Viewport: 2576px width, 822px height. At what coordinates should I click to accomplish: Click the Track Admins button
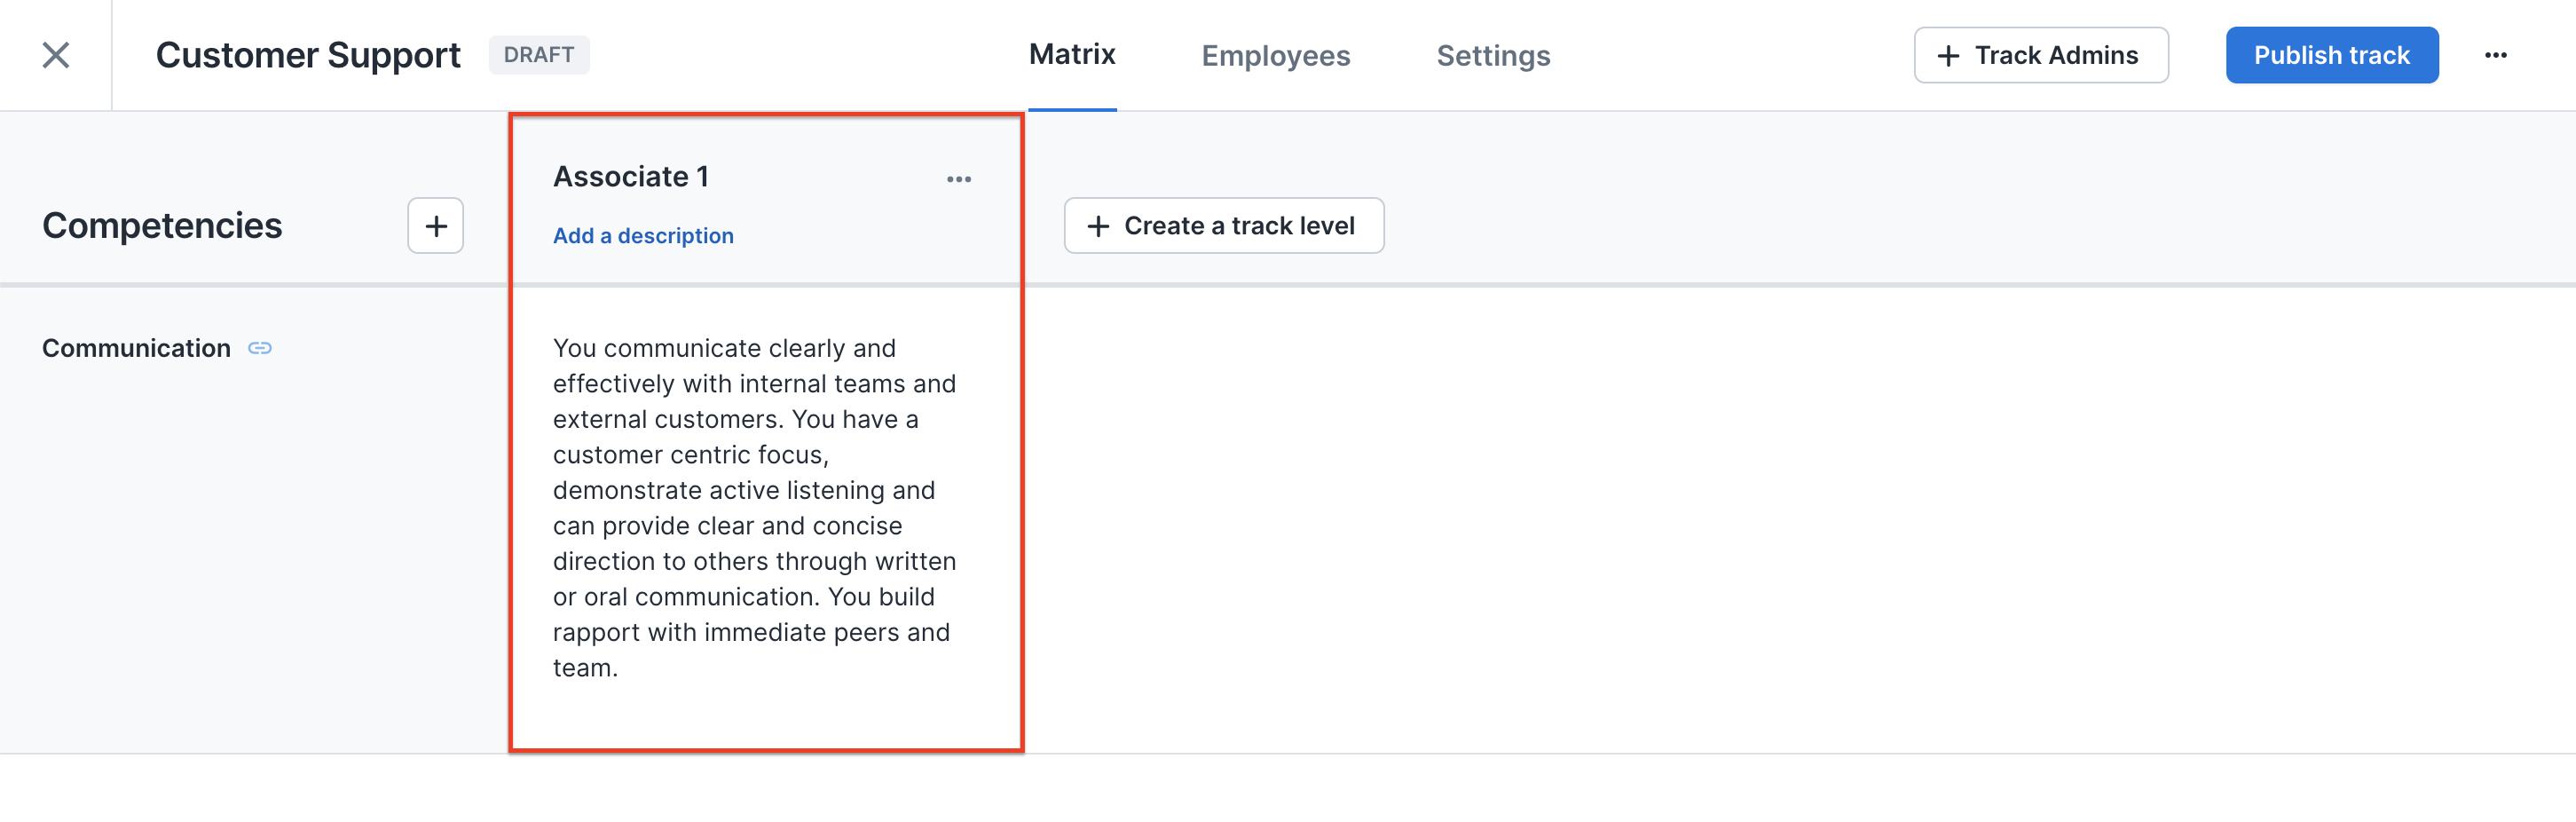(2041, 55)
